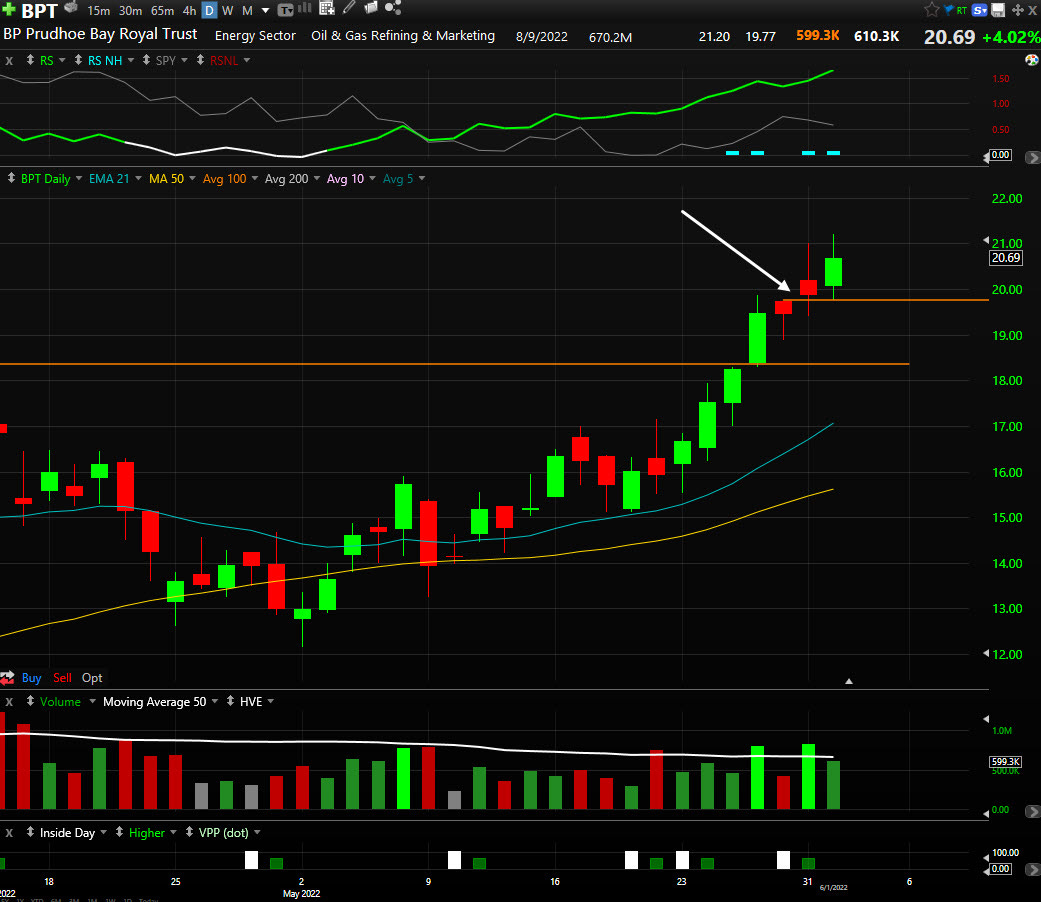Click the Sell link
Viewport: 1041px width, 902px height.
point(62,678)
